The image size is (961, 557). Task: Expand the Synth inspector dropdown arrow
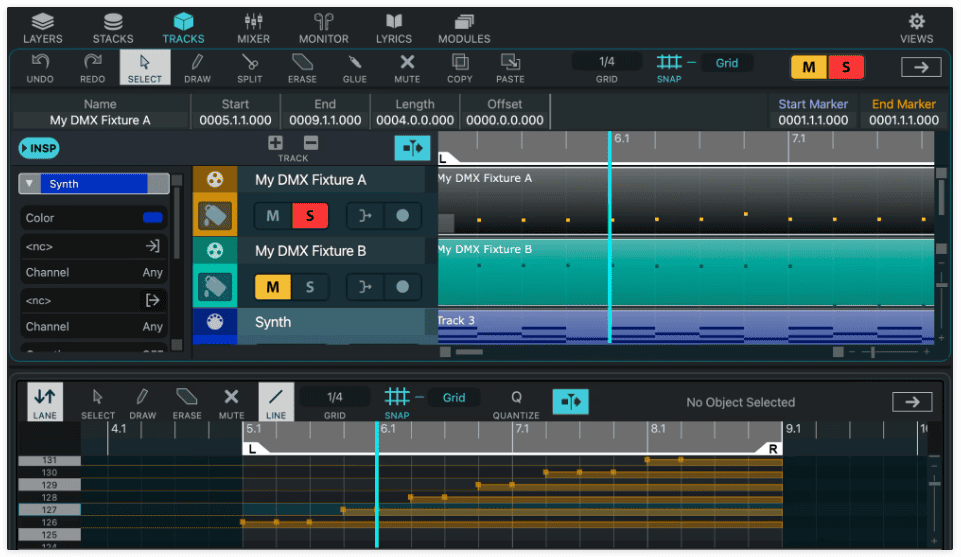(x=29, y=184)
